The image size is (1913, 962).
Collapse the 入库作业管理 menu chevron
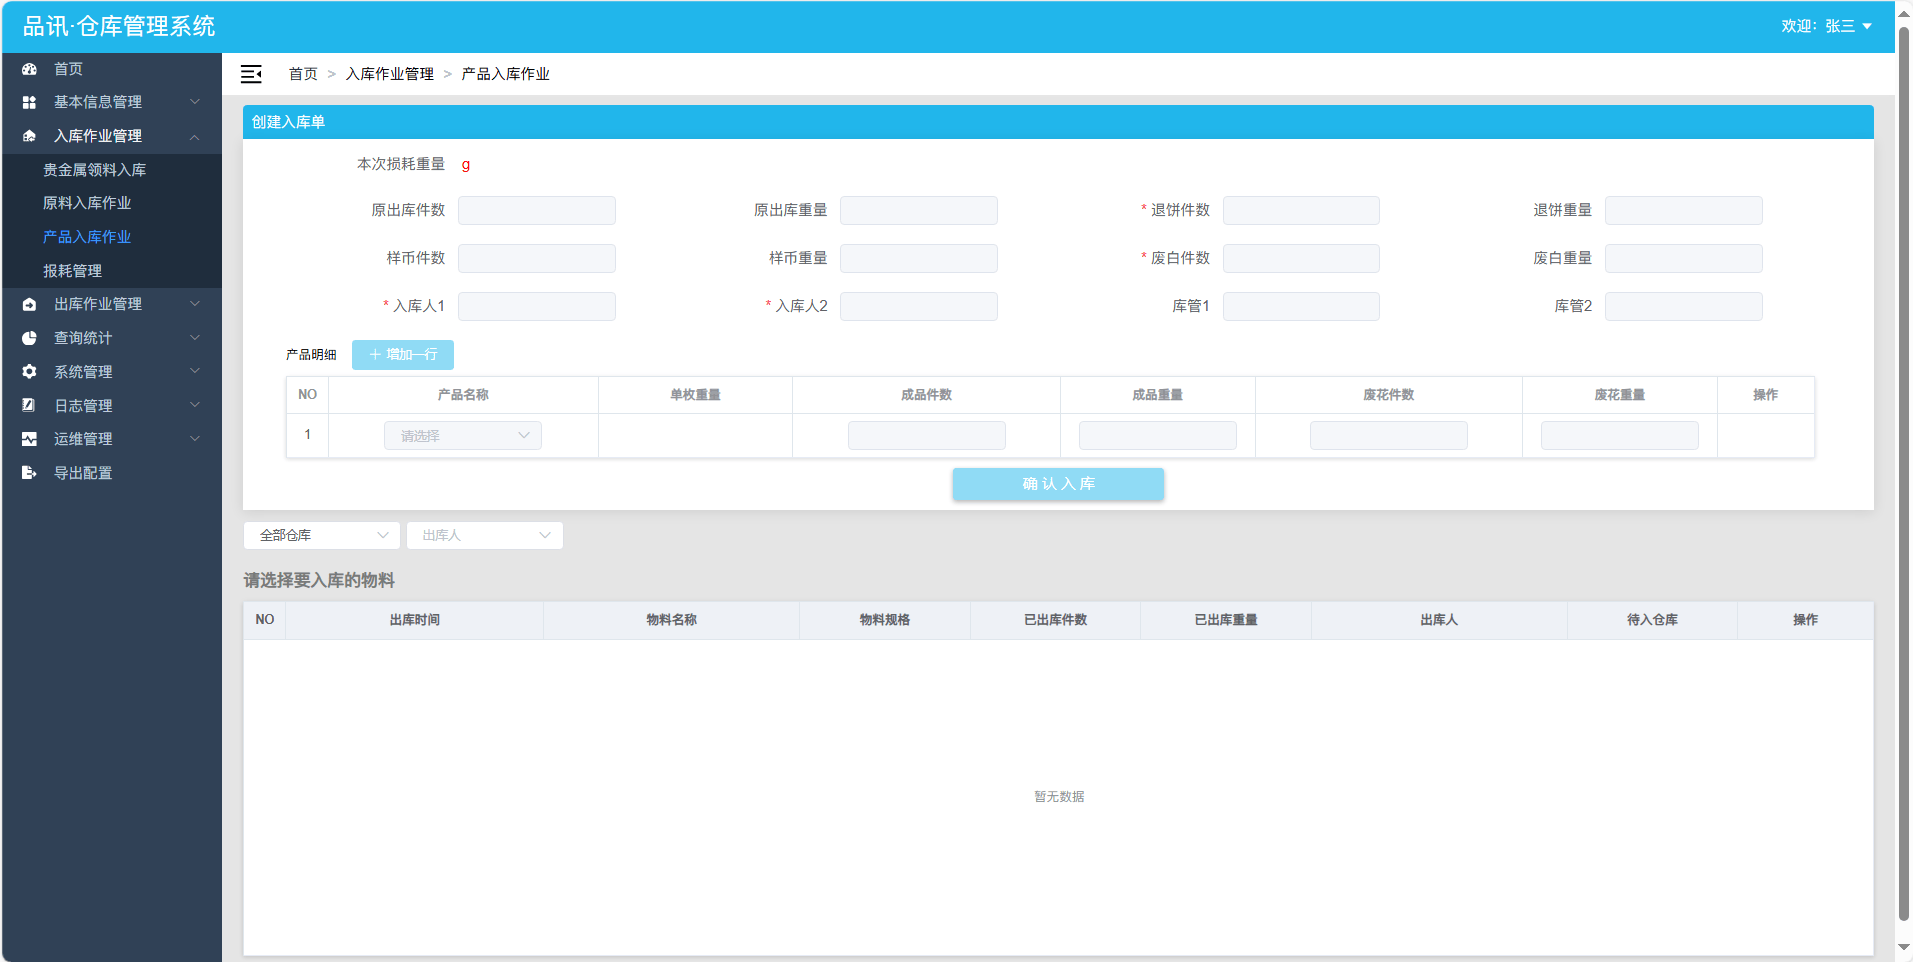click(195, 136)
